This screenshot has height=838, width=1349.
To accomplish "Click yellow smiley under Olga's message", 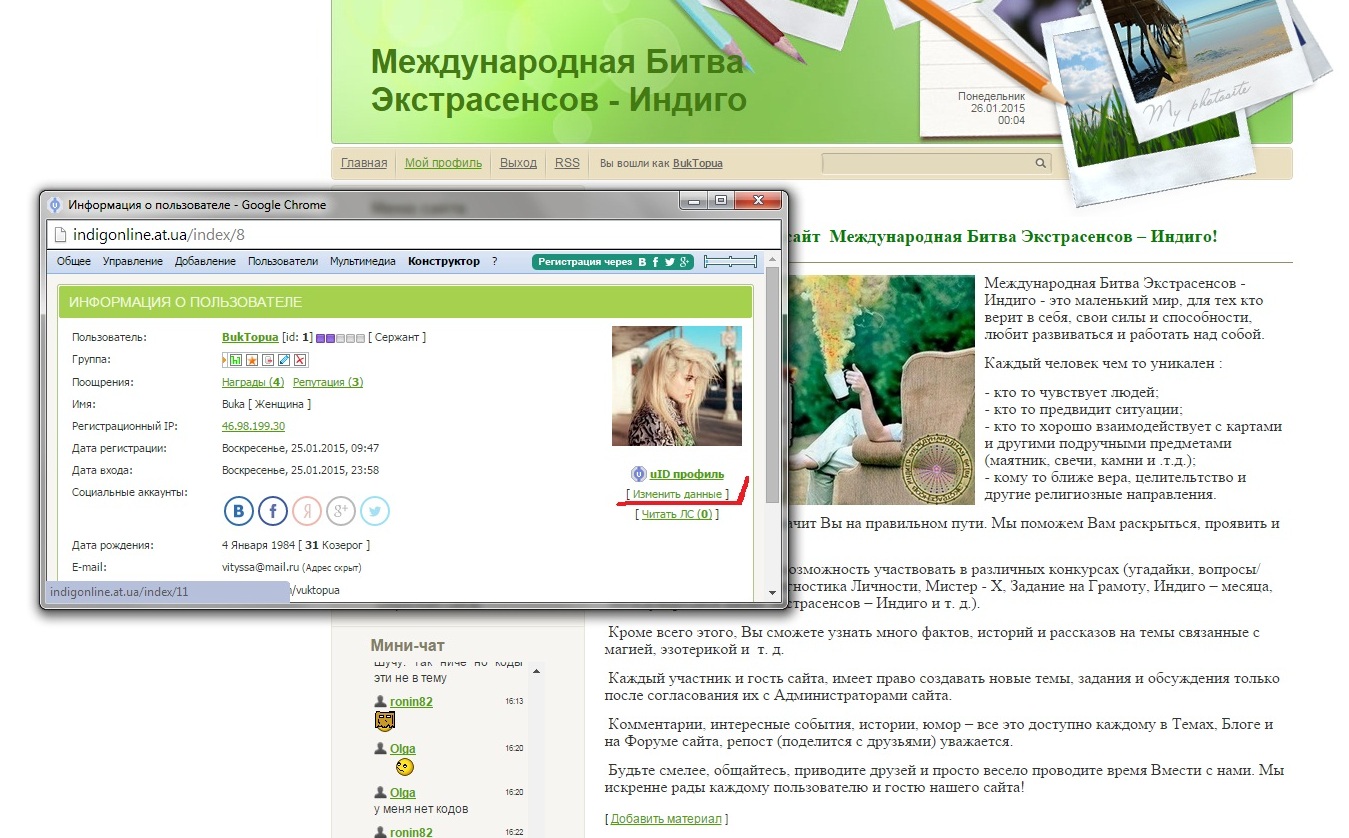I will (404, 768).
